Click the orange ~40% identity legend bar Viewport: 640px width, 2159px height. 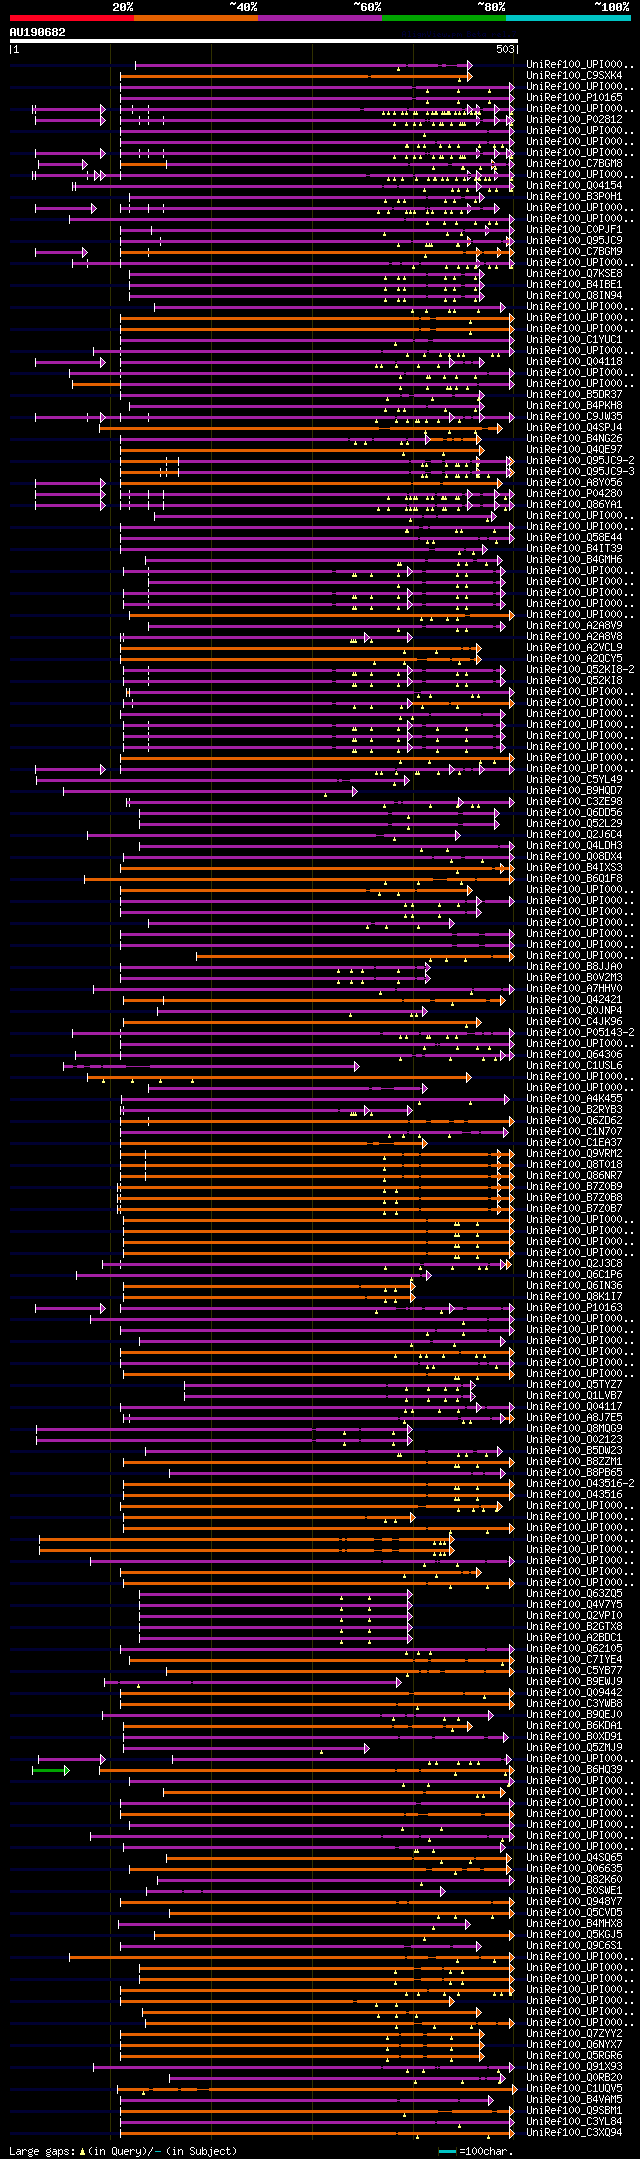click(195, 17)
